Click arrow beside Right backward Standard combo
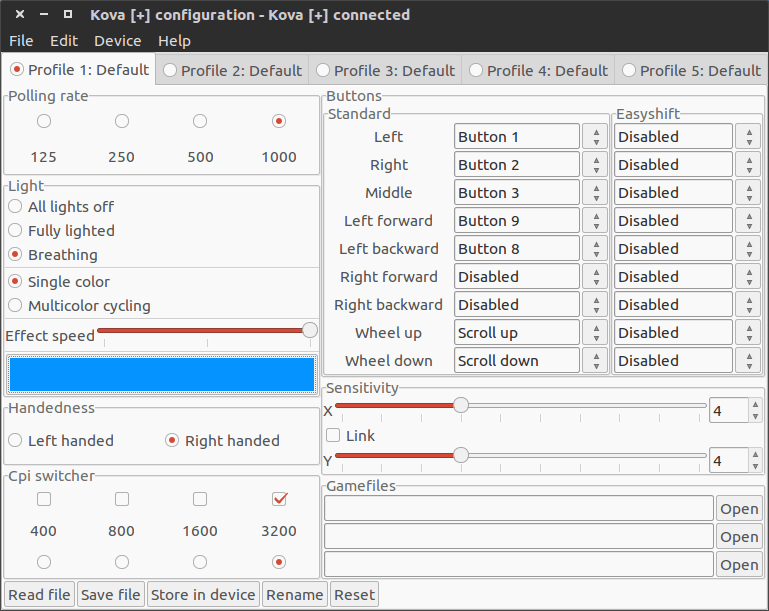Viewport: 769px width, 611px height. pyautogui.click(x=596, y=305)
